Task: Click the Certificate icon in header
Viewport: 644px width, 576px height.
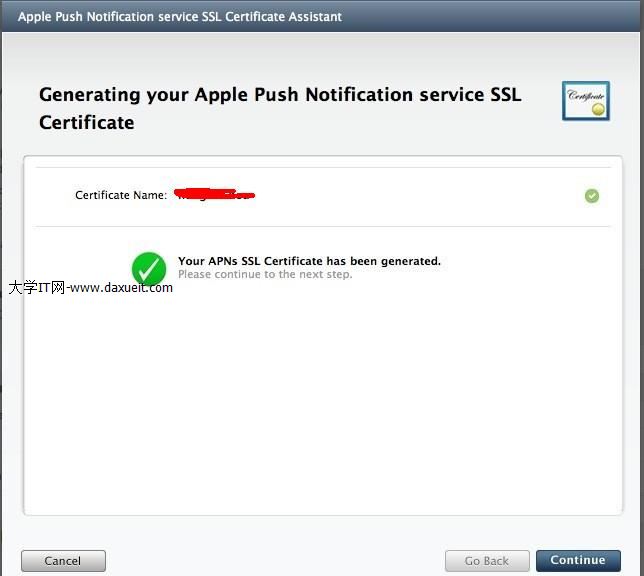Action: click(x=586, y=101)
